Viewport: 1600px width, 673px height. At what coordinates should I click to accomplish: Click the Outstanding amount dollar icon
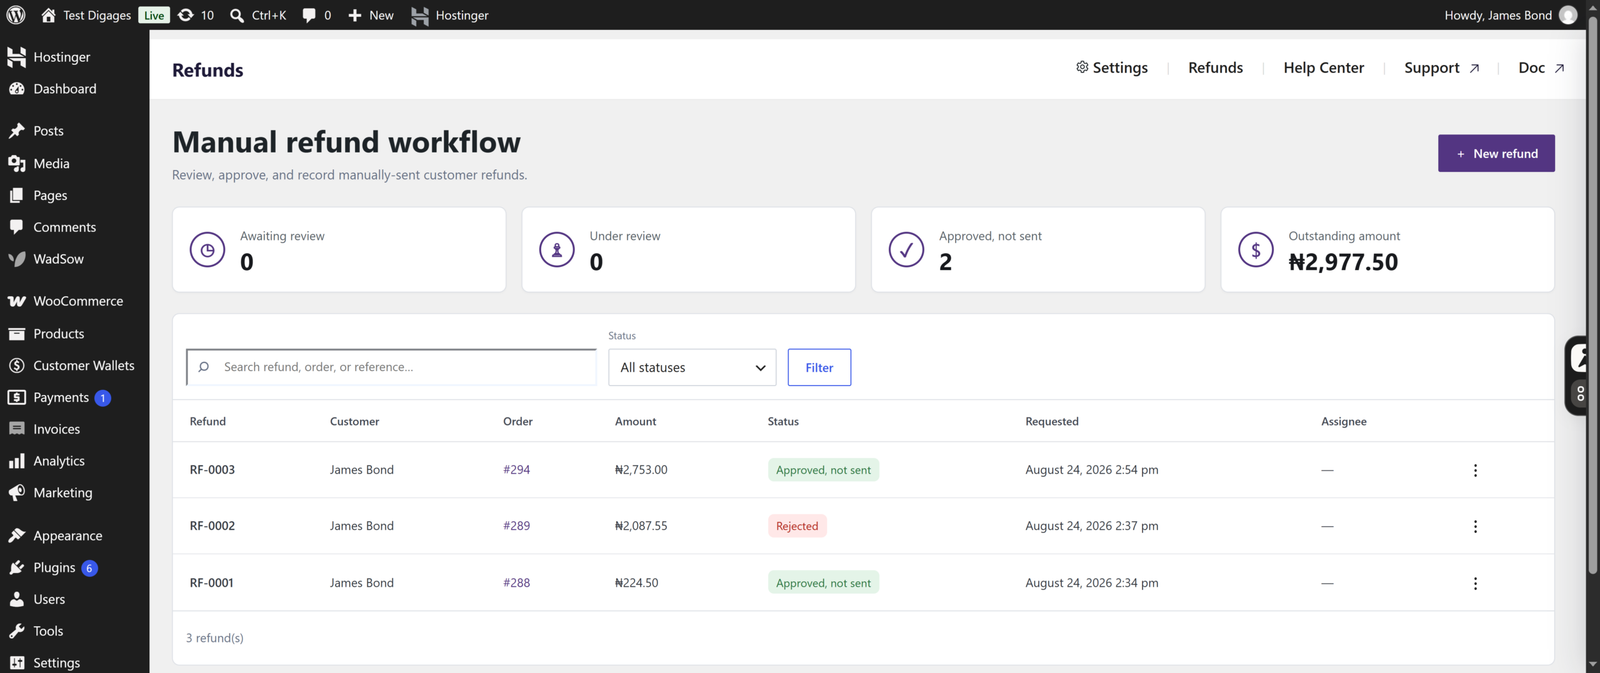tap(1256, 250)
